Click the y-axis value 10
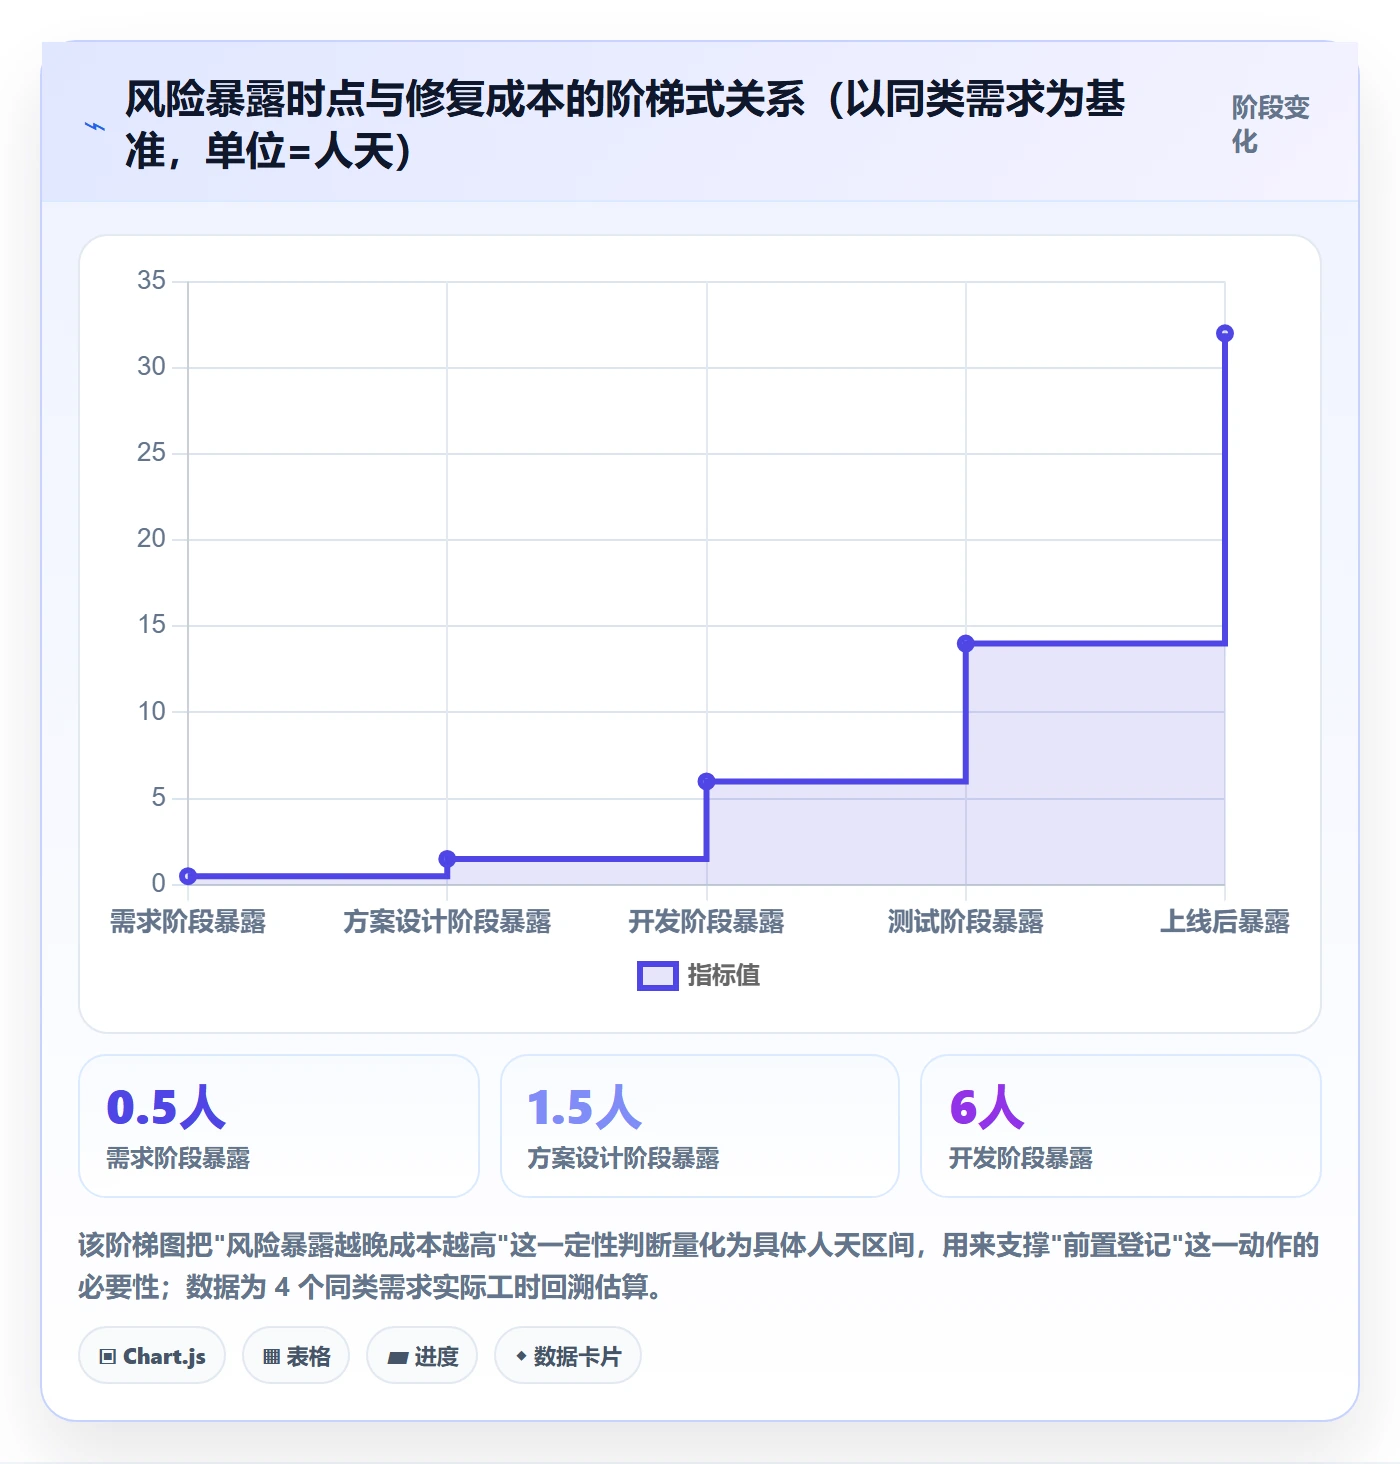1400x1464 pixels. 152,712
